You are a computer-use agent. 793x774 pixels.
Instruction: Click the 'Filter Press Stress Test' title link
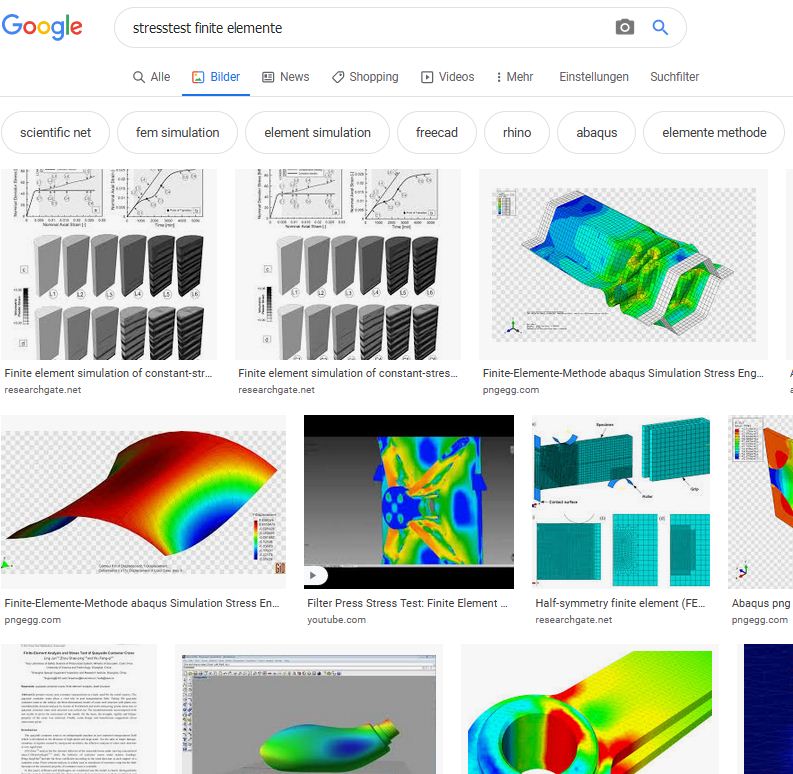[408, 604]
